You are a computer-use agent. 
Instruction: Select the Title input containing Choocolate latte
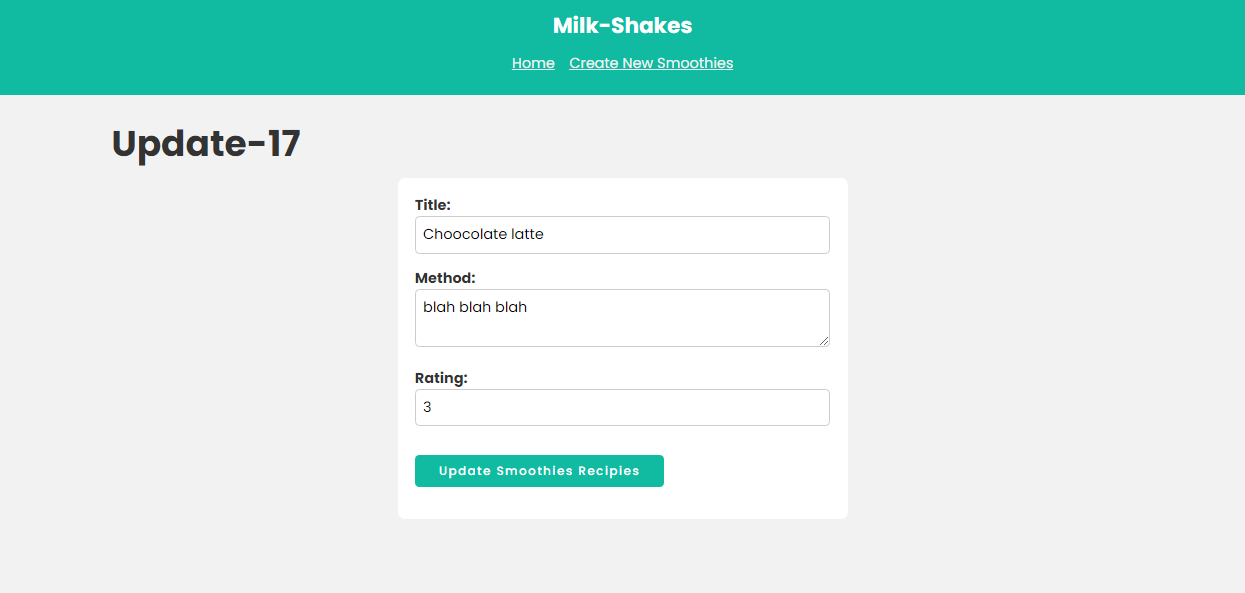[622, 234]
